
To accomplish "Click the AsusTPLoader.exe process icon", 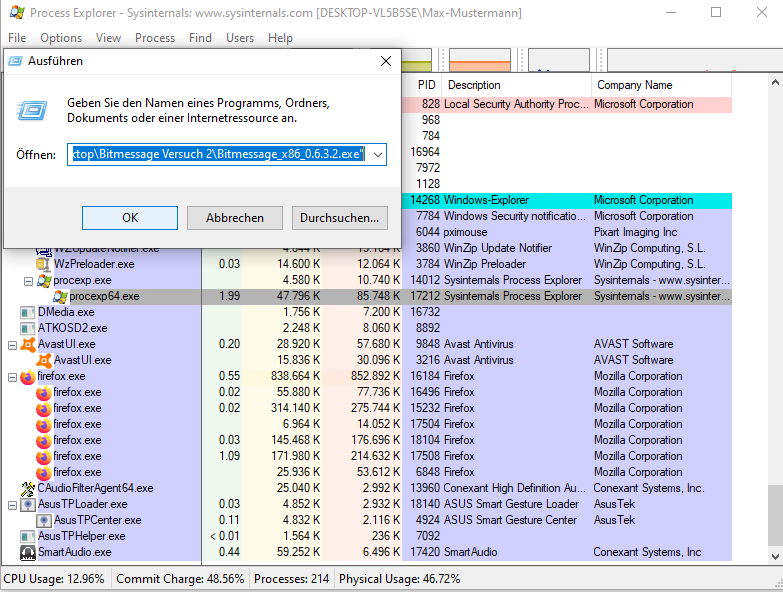I will [28, 505].
